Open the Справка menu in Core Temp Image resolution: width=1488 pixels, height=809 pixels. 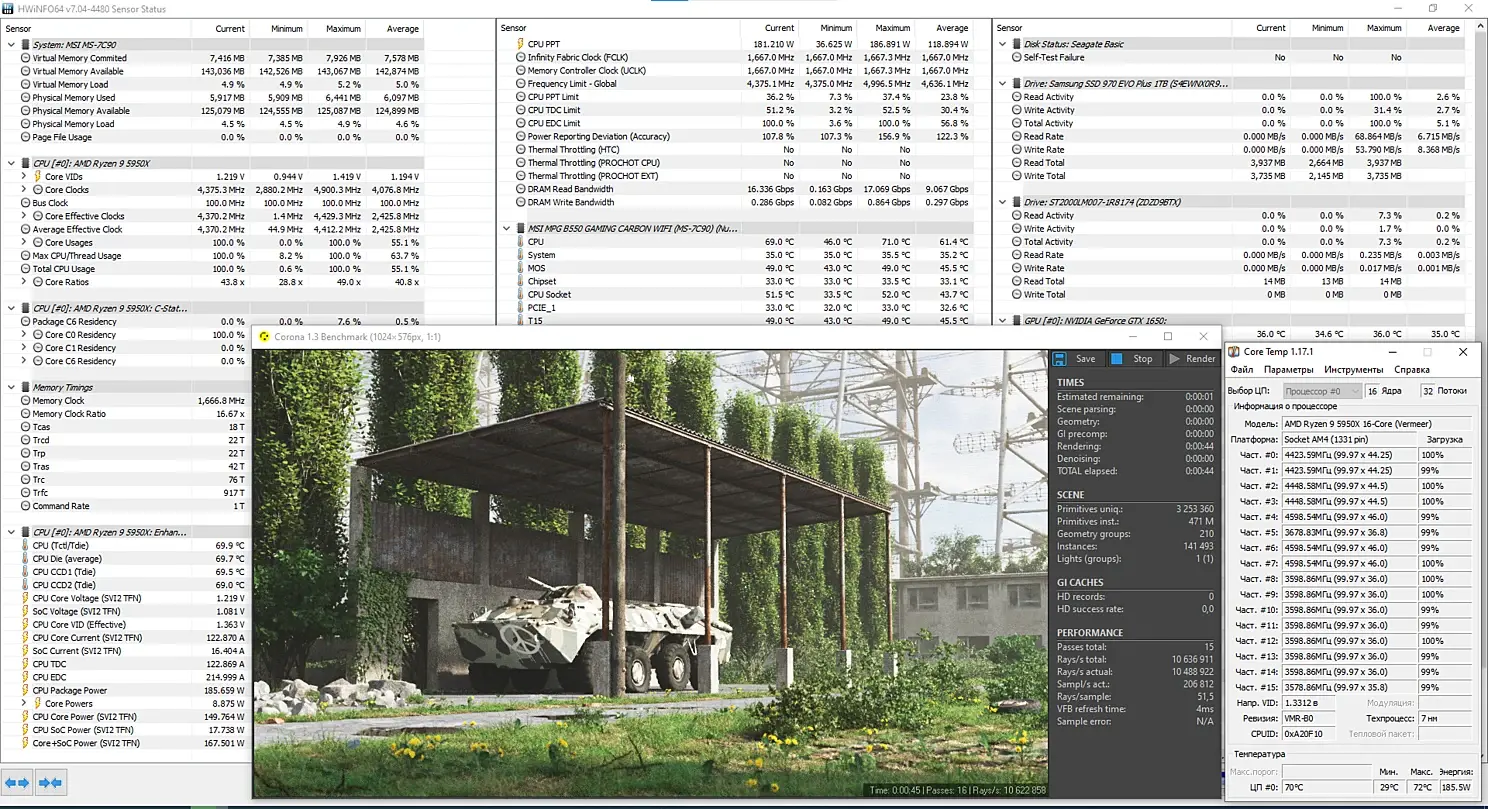tap(1411, 370)
